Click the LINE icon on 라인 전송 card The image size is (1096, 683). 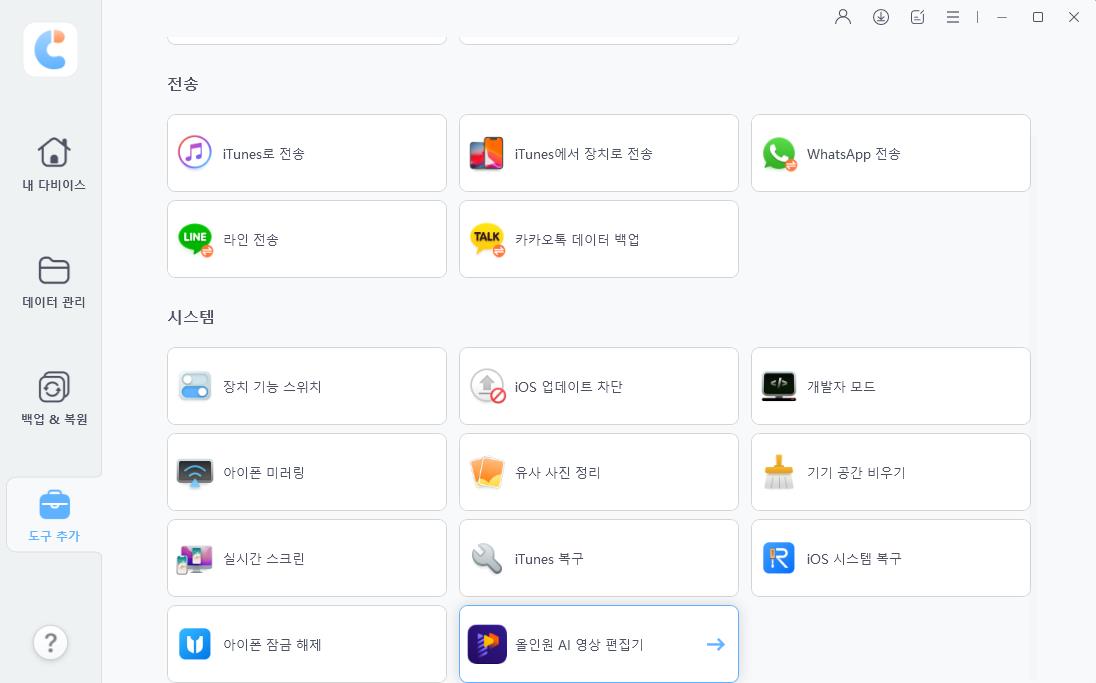(x=195, y=239)
